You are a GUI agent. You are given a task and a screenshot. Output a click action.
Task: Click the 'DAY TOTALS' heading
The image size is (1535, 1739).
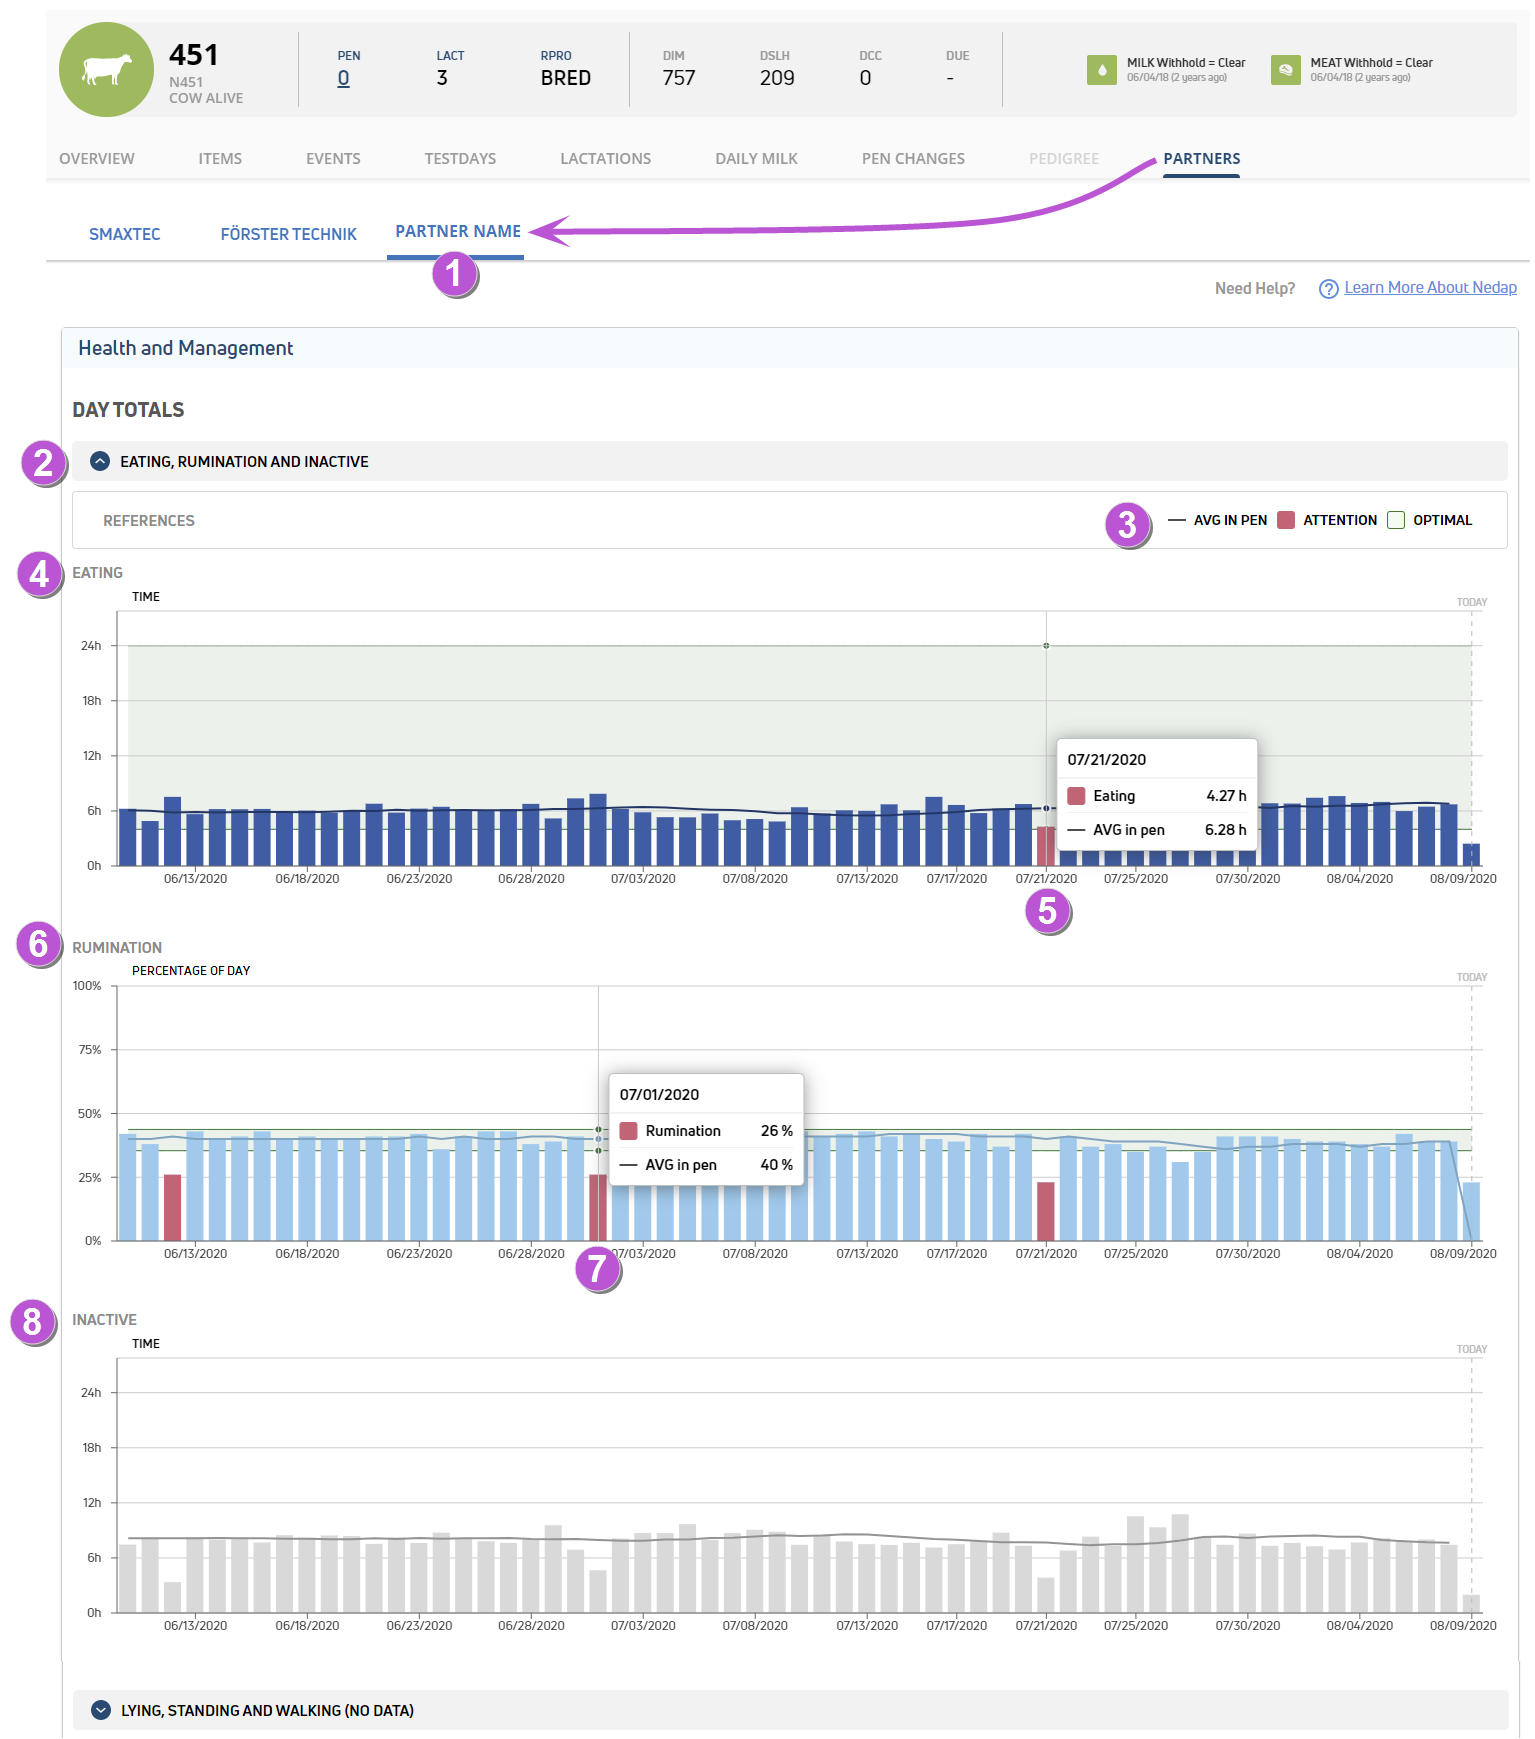128,410
